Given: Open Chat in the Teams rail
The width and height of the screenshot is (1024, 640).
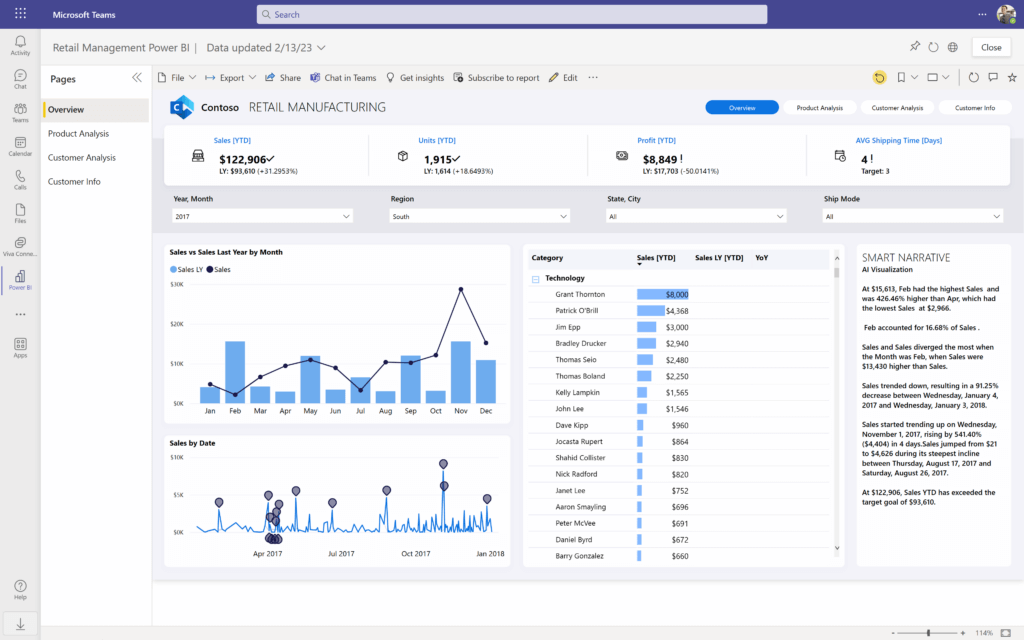Looking at the screenshot, I should [20, 79].
